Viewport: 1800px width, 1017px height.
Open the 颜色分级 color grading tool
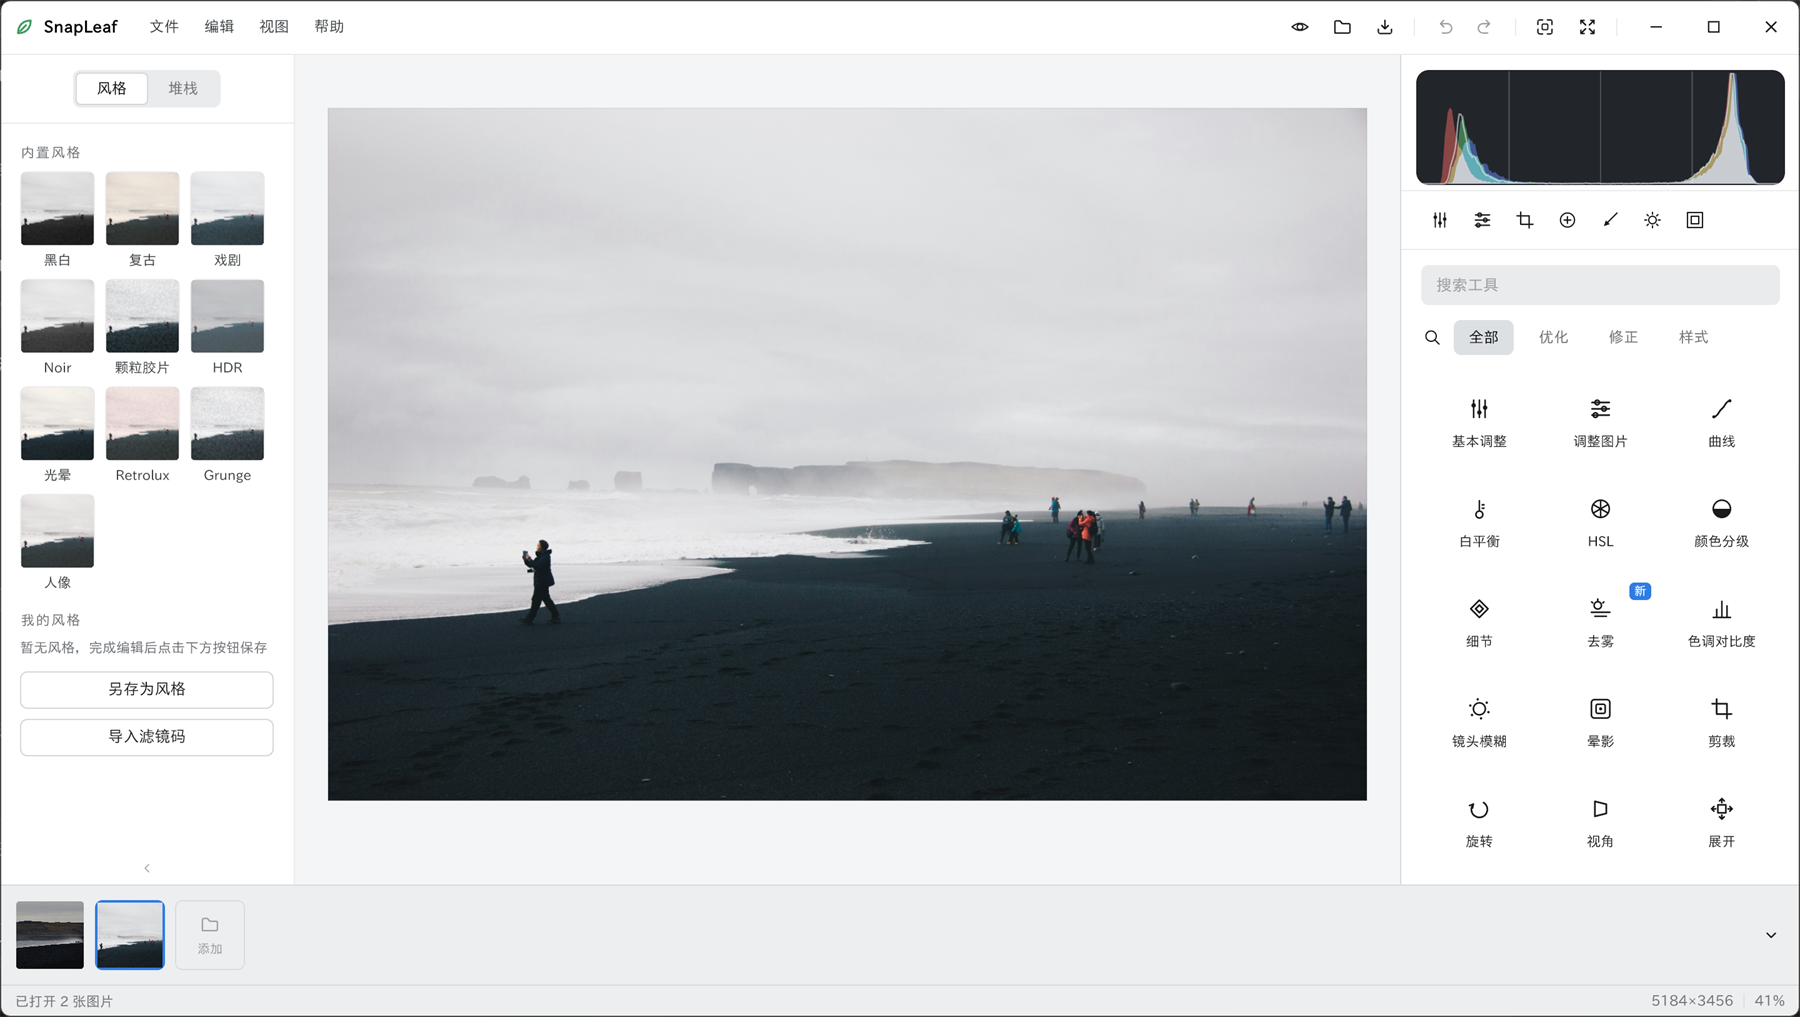click(1721, 523)
